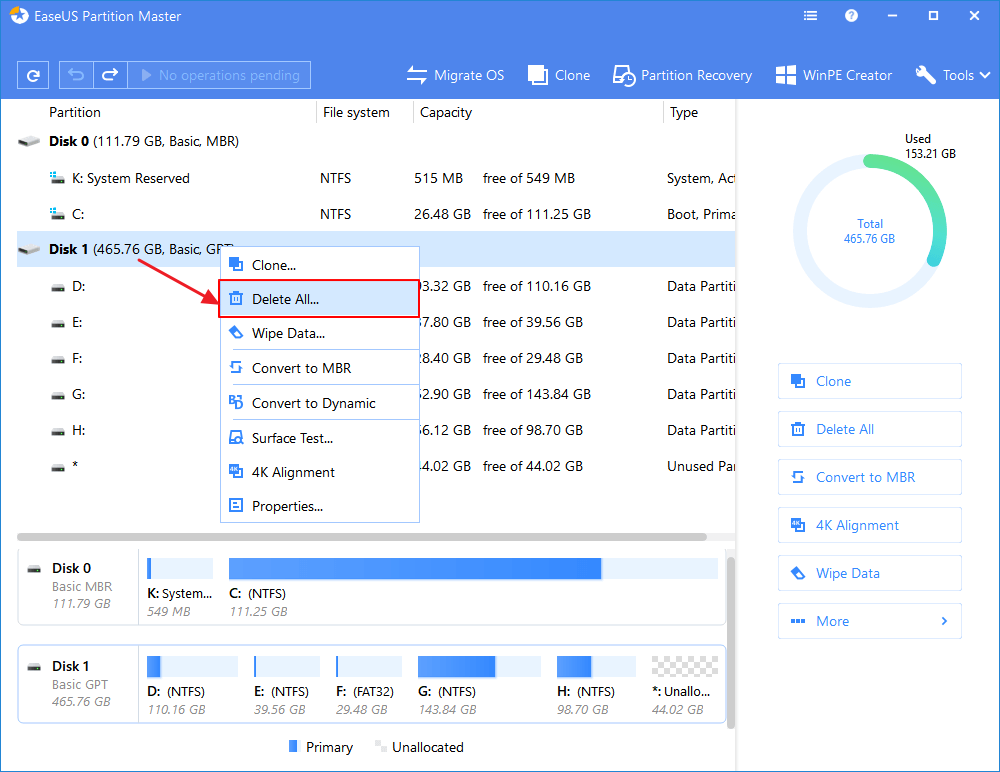
Task: Select the K: System Reserved partition row
Action: tap(376, 178)
